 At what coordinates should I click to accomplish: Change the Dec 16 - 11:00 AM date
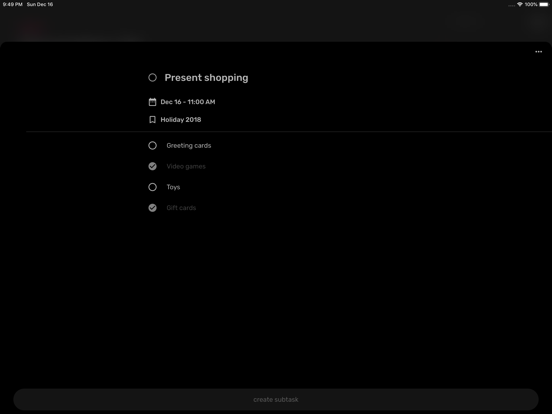188,102
